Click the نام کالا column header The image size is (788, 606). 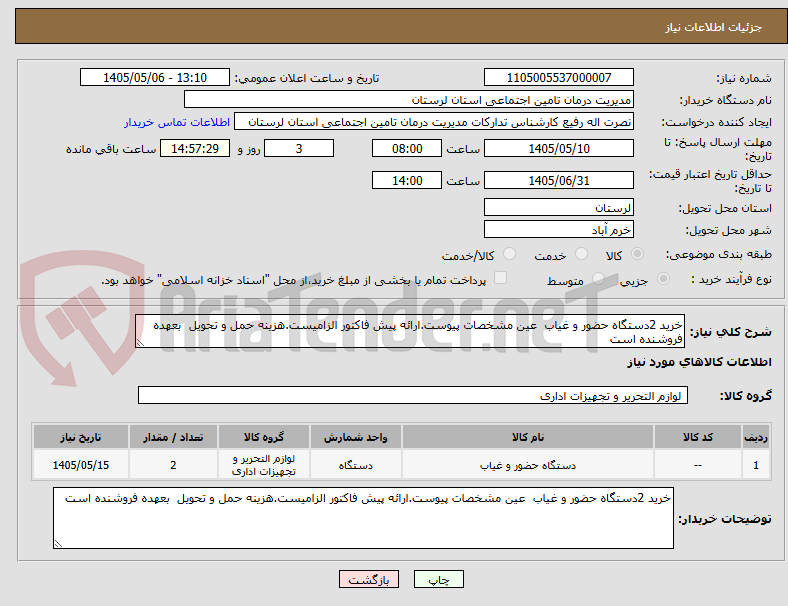coord(528,437)
